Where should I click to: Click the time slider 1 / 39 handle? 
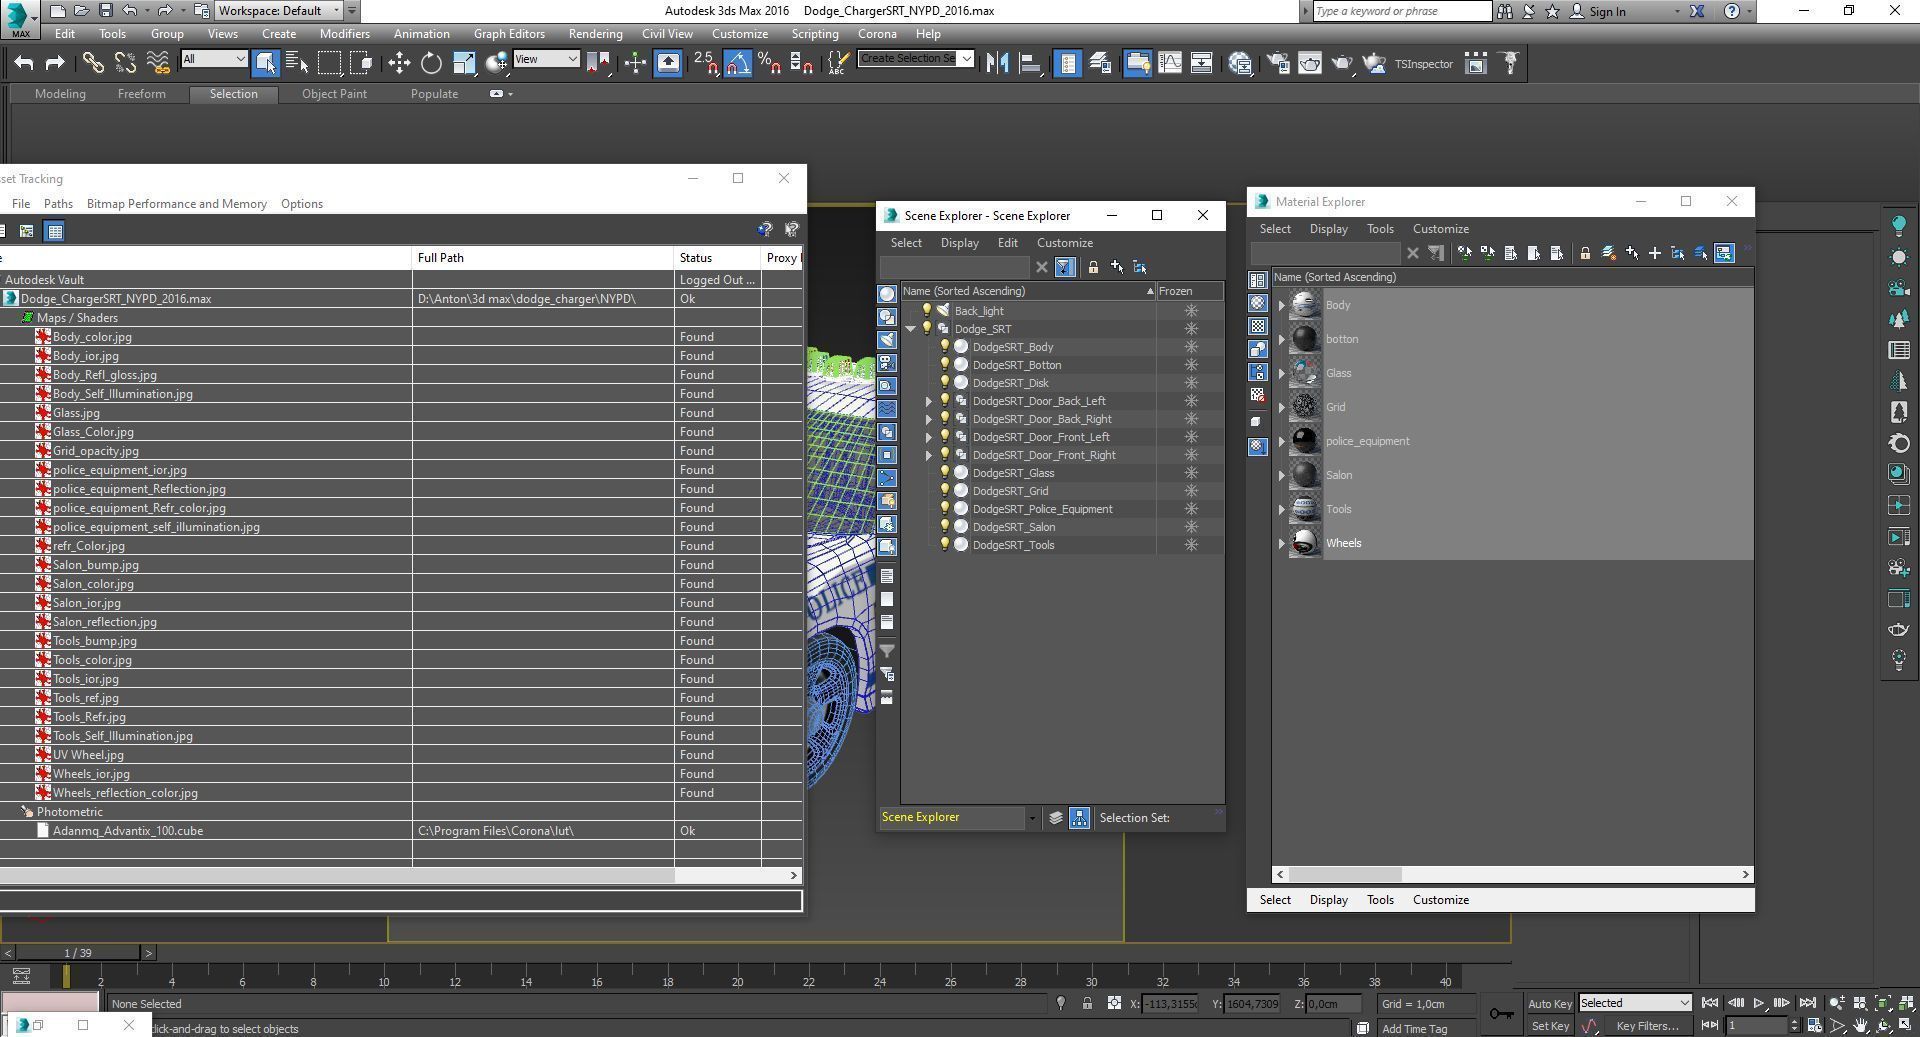pyautogui.click(x=78, y=953)
